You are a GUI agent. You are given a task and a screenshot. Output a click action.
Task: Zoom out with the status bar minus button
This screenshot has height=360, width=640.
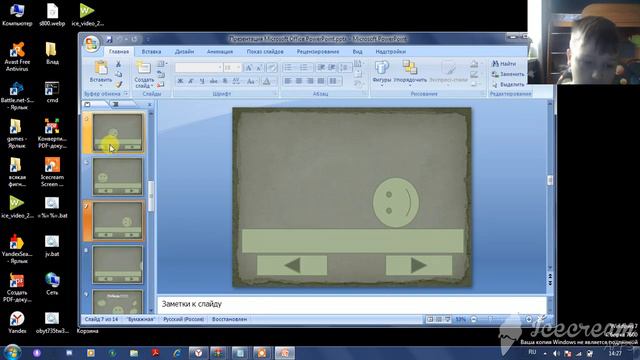pyautogui.click(x=474, y=319)
